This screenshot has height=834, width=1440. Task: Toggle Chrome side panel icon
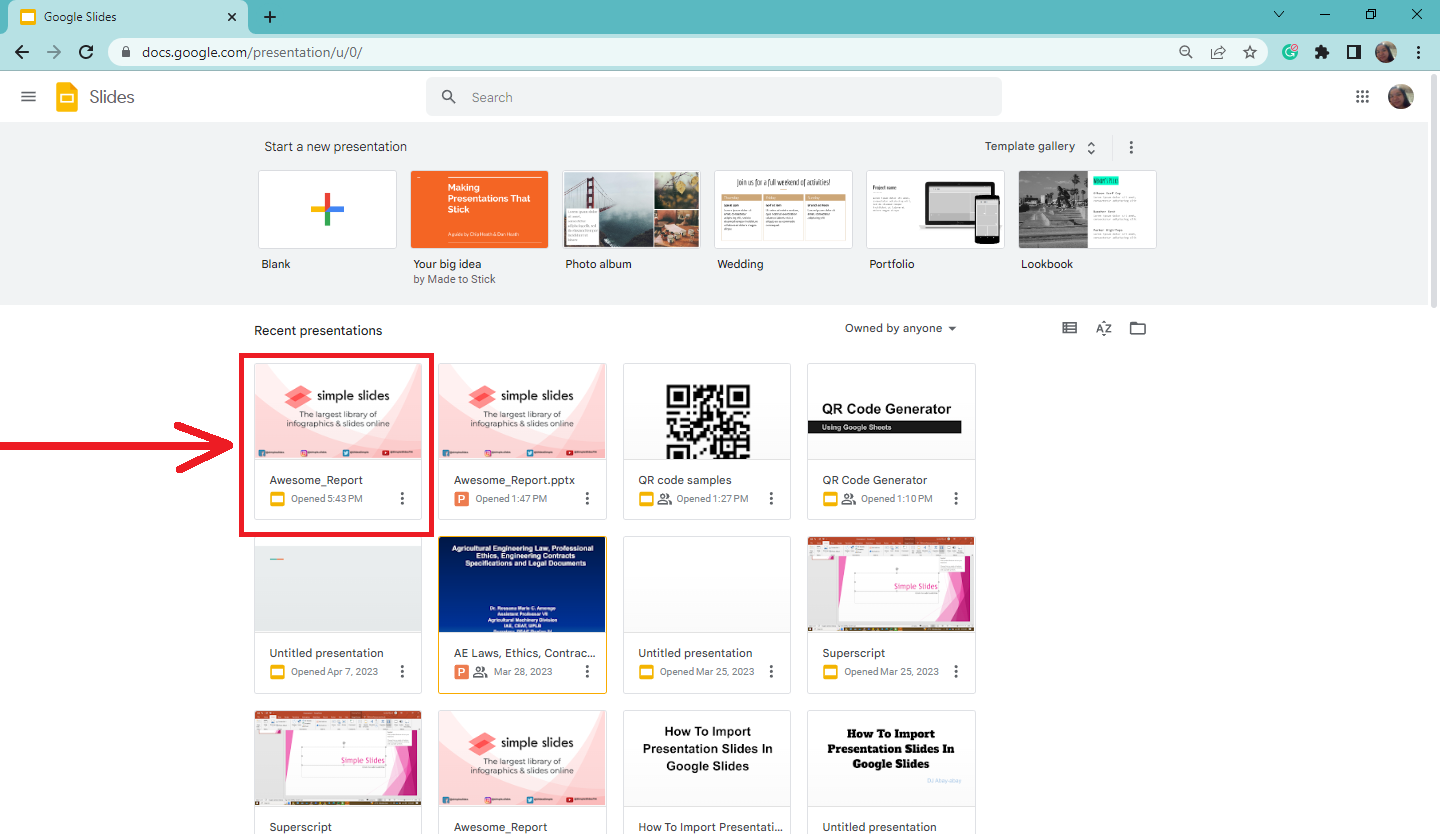click(x=1354, y=52)
